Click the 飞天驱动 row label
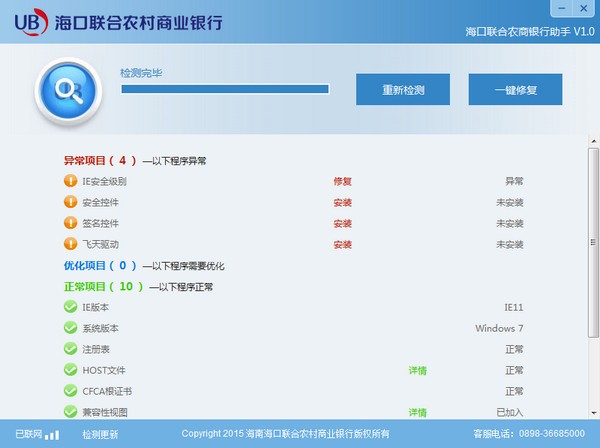Viewport: 600px width, 448px height. pyautogui.click(x=100, y=244)
